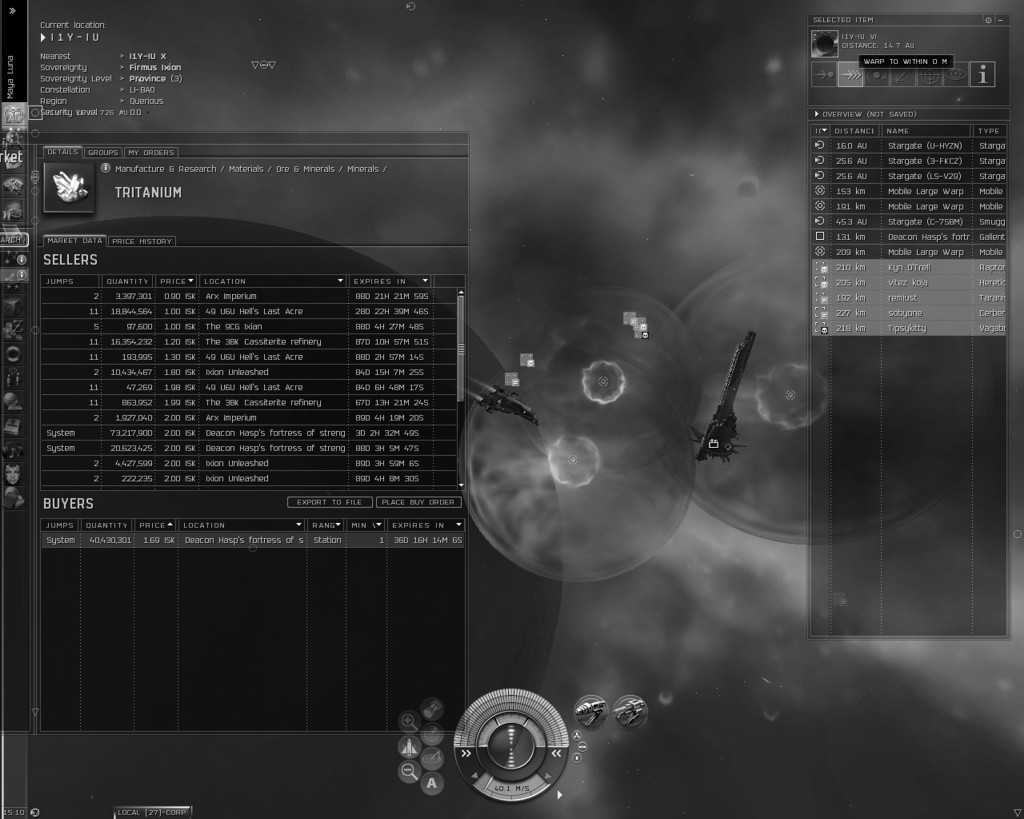Sort buyers by Location column header
Viewport: 1024px width, 819px height.
[242, 525]
